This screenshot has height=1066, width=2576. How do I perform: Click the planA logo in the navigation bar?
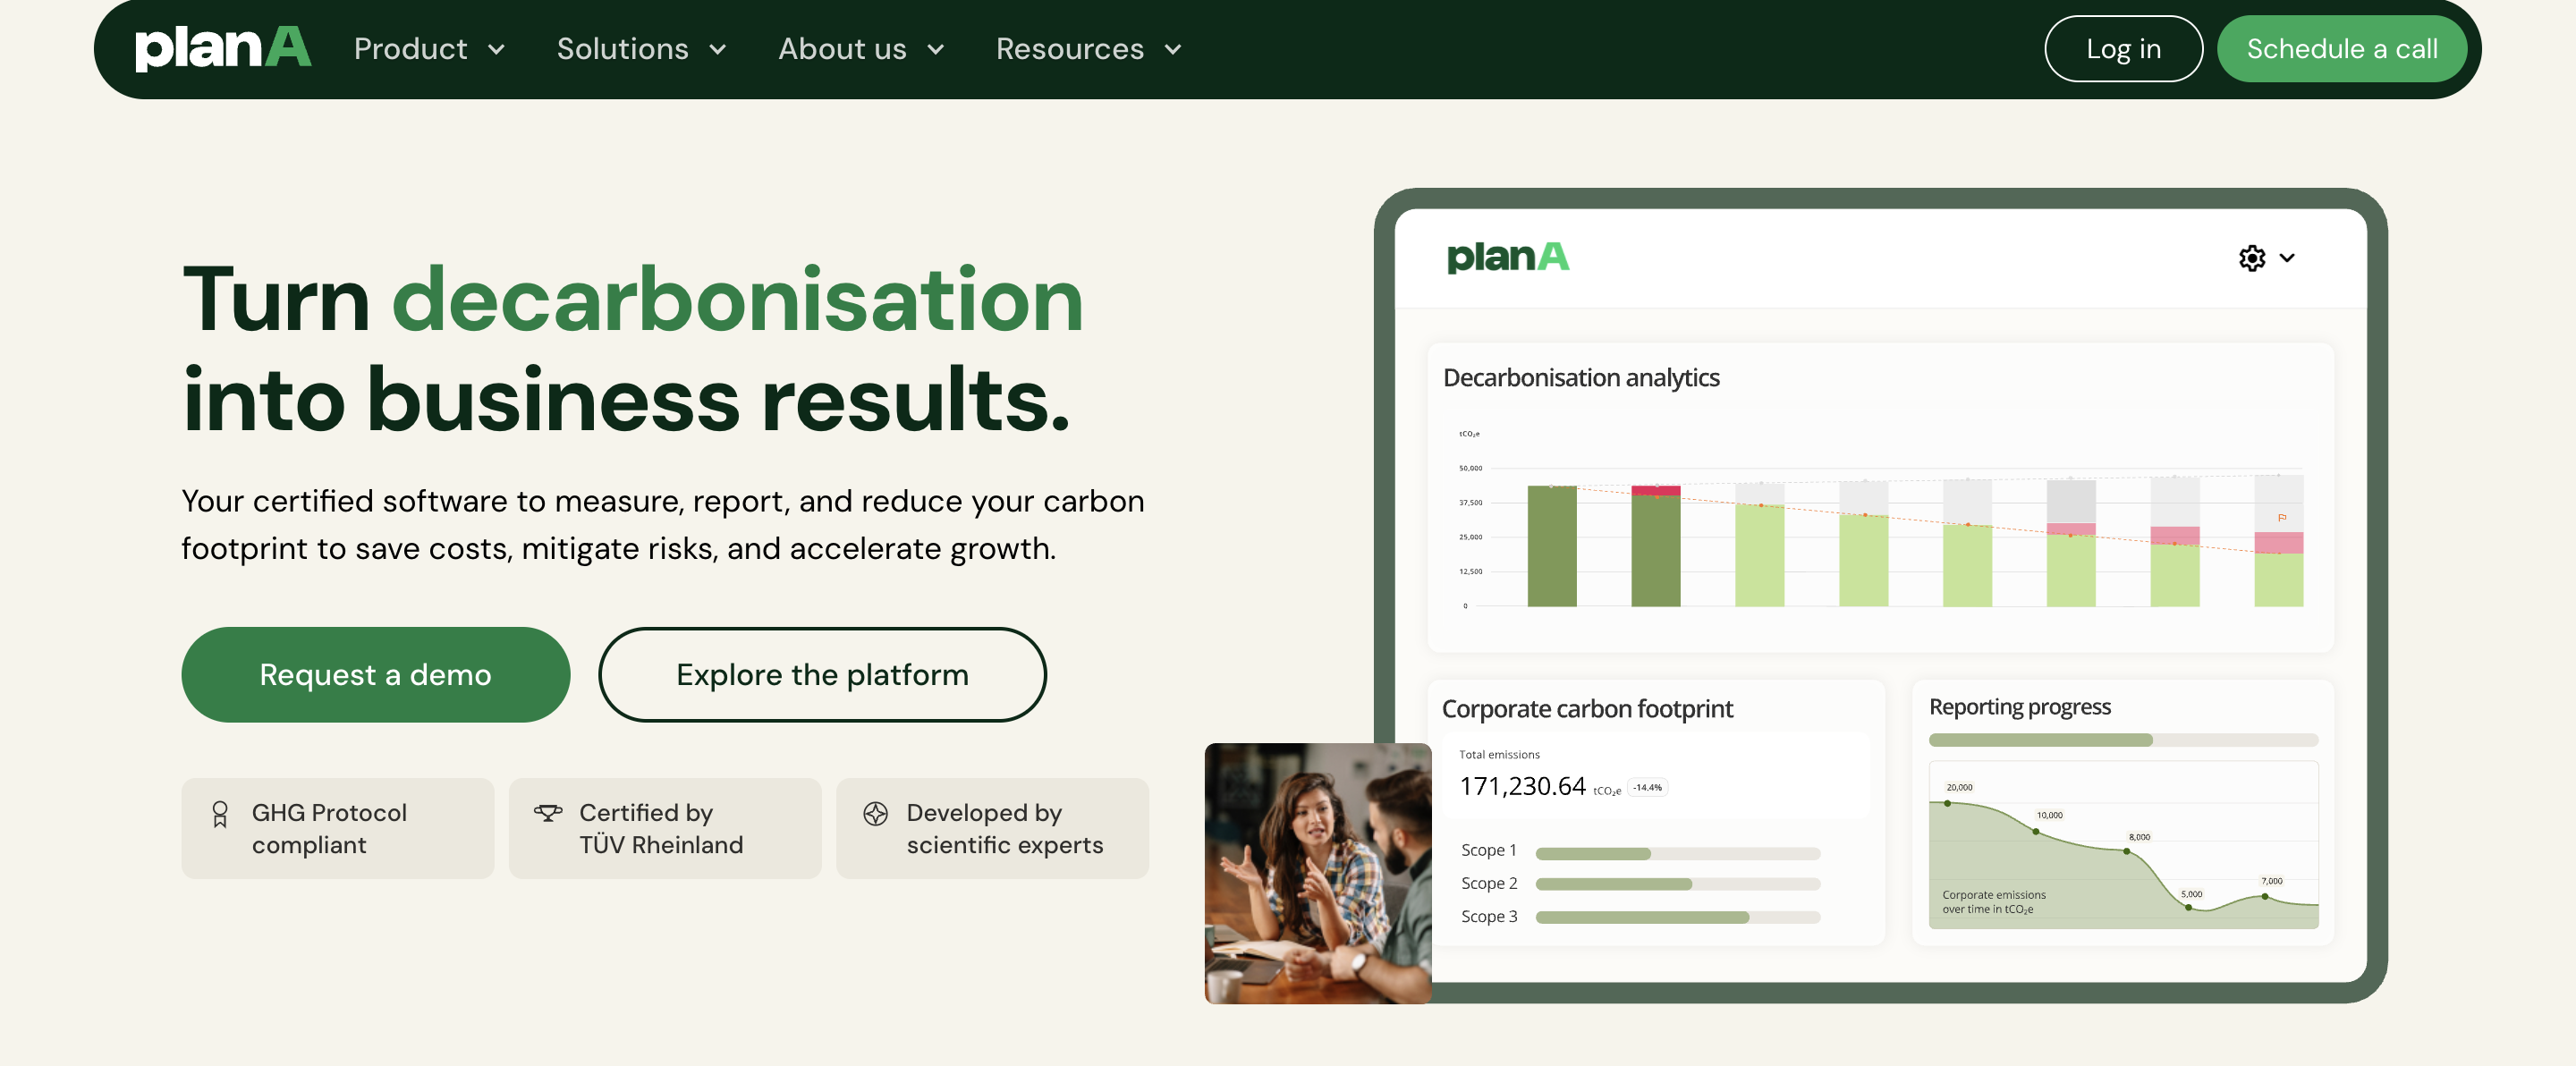(223, 48)
